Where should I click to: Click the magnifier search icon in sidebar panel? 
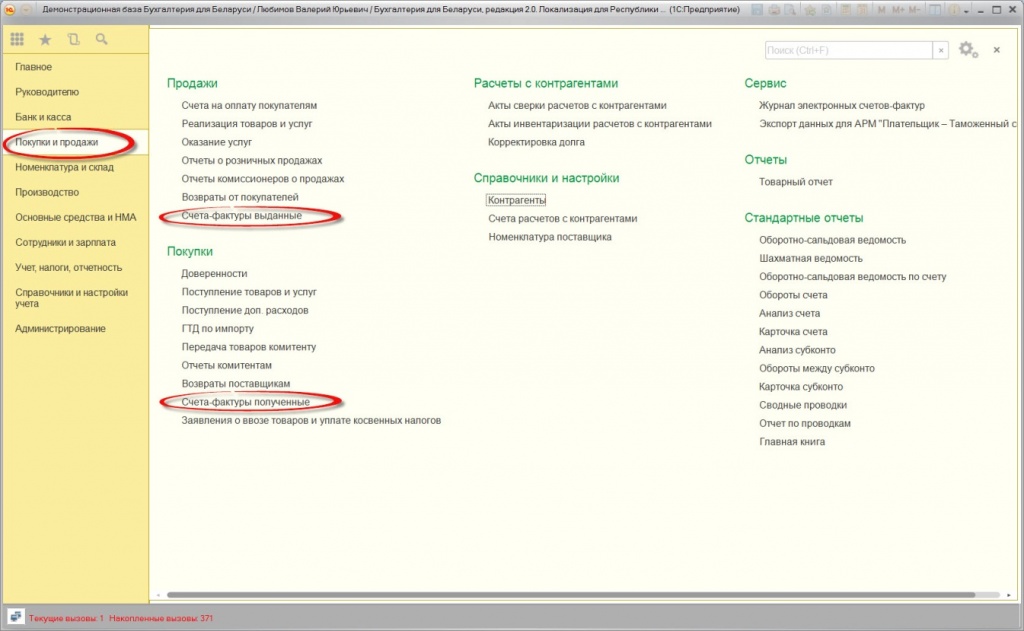(x=101, y=40)
